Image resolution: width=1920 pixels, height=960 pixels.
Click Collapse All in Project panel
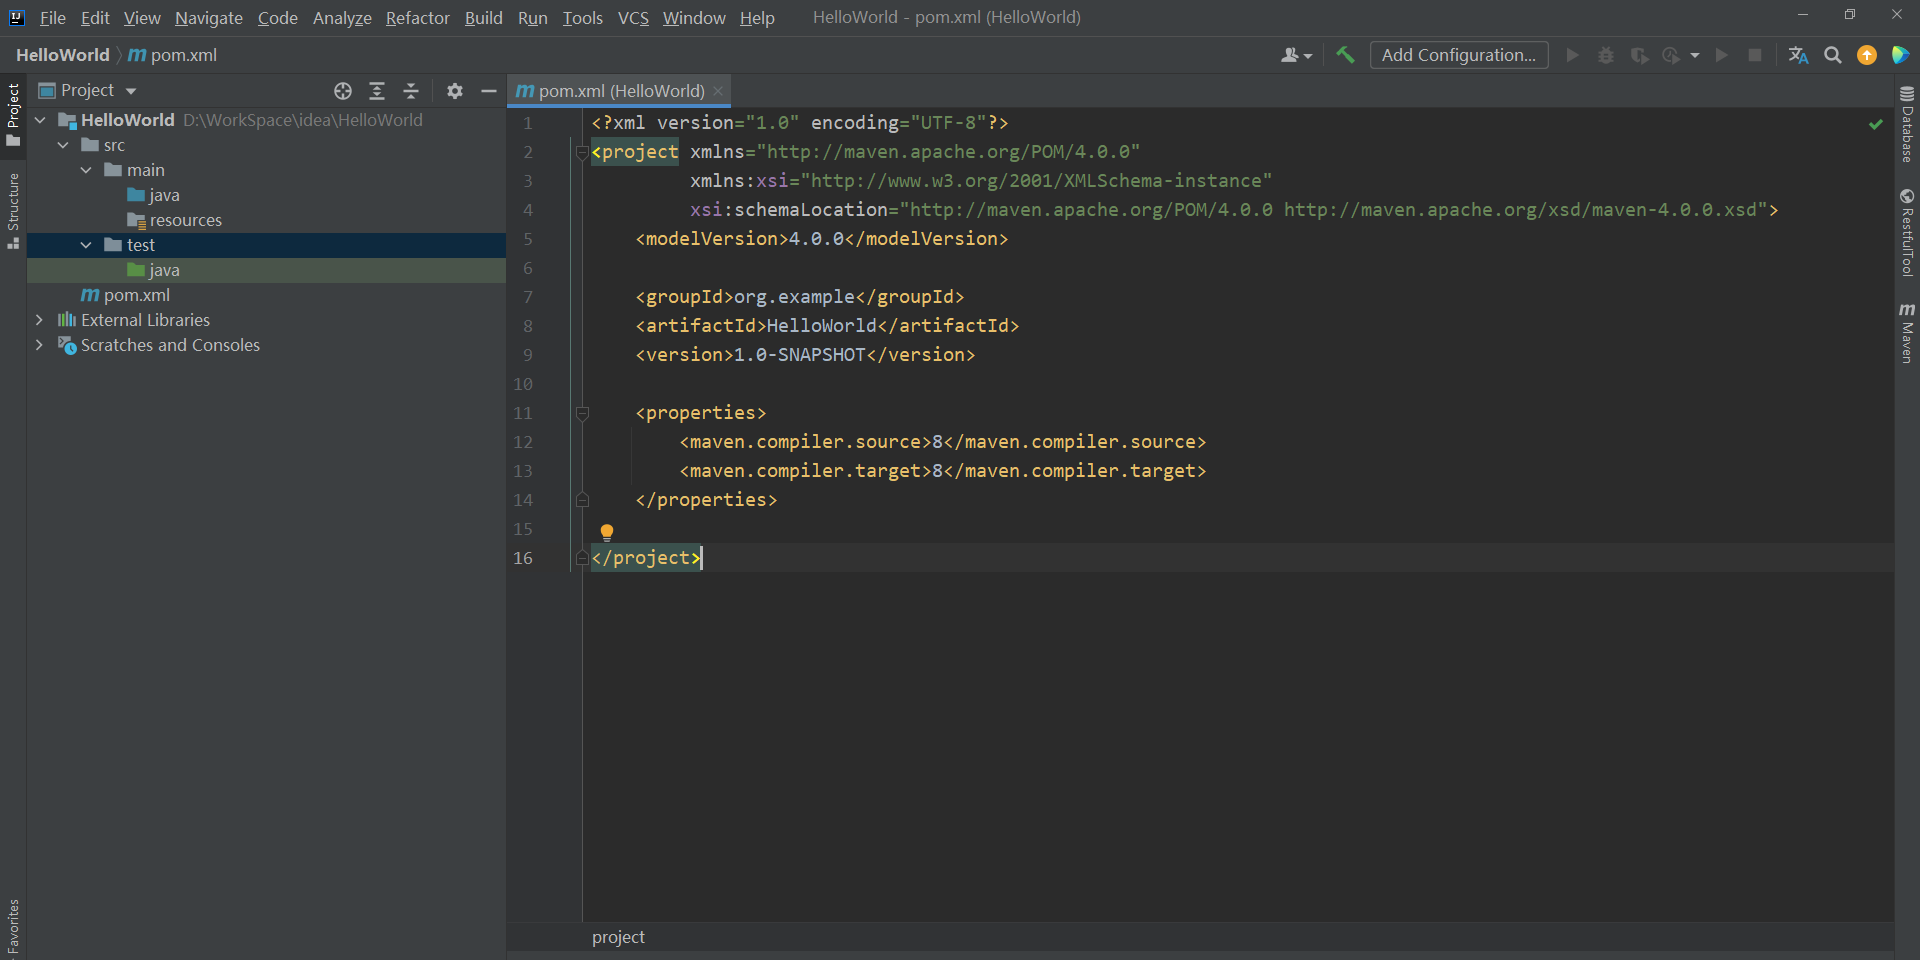(x=411, y=91)
